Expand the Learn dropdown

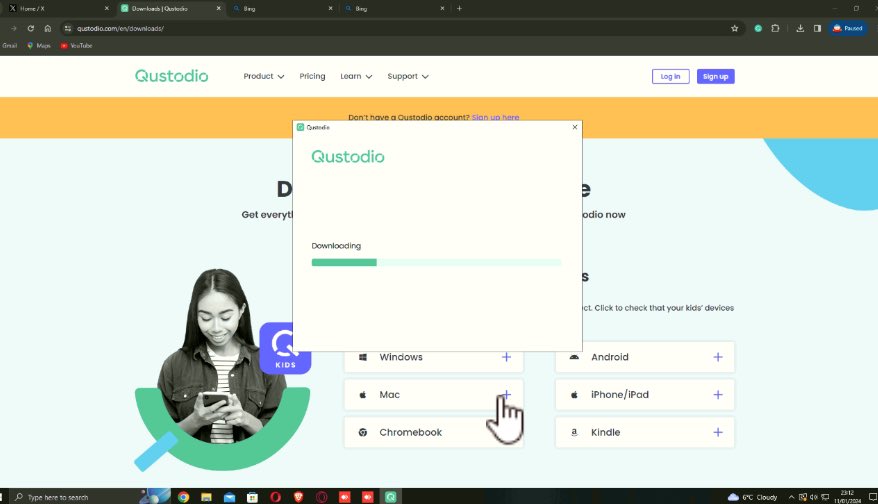pos(356,76)
